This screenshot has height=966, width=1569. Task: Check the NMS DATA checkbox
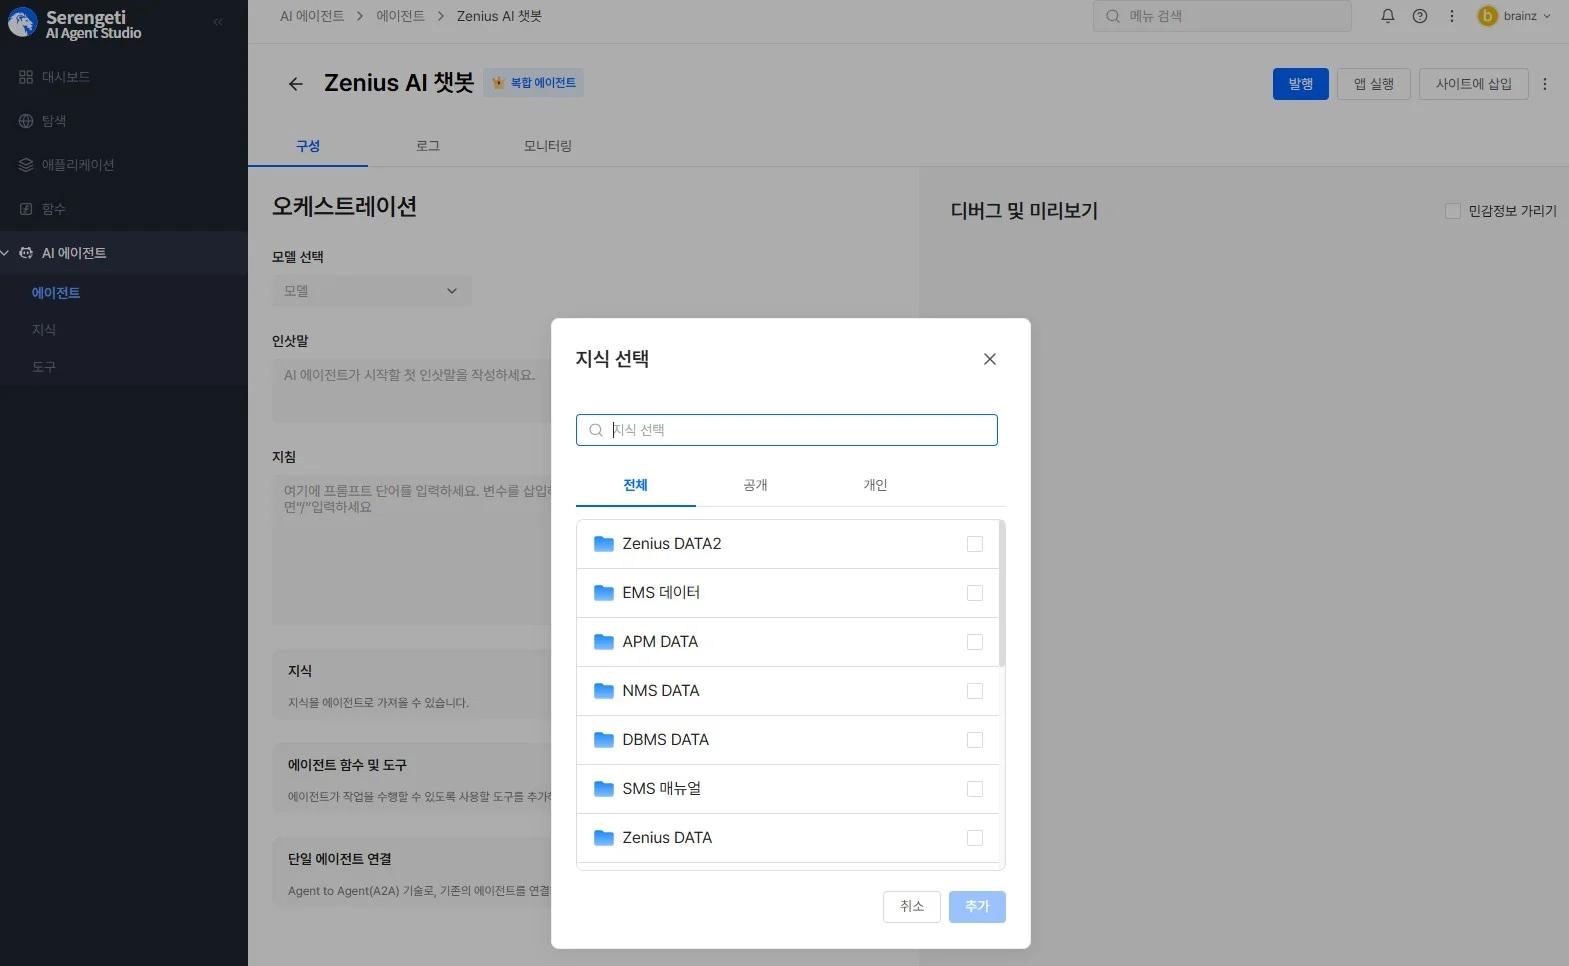(x=975, y=691)
